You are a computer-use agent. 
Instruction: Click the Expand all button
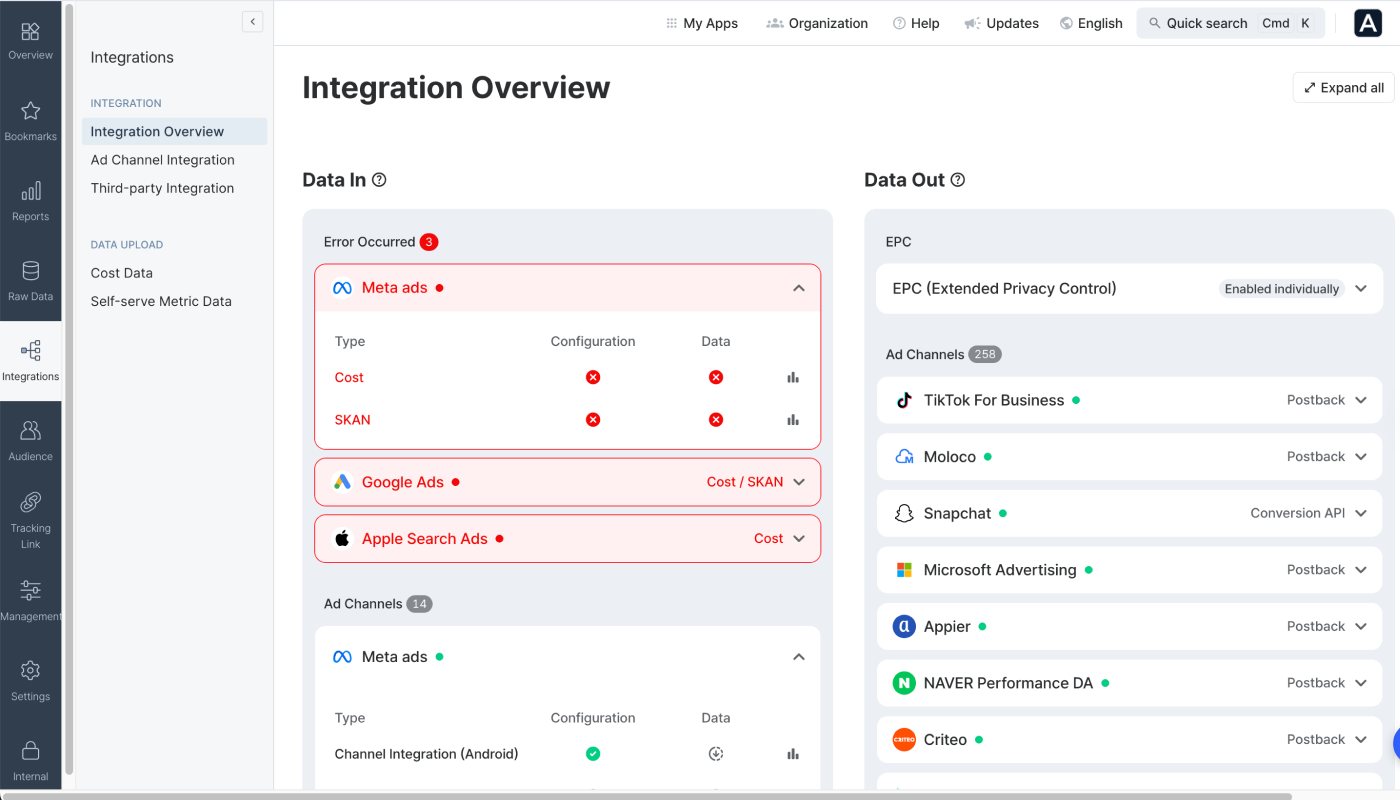(x=1344, y=87)
